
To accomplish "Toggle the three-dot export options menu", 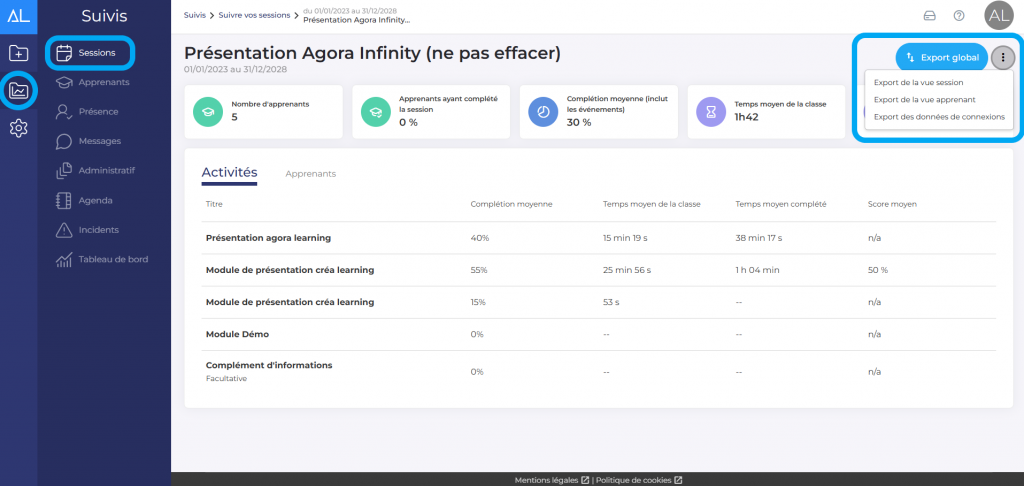I will (x=1003, y=58).
